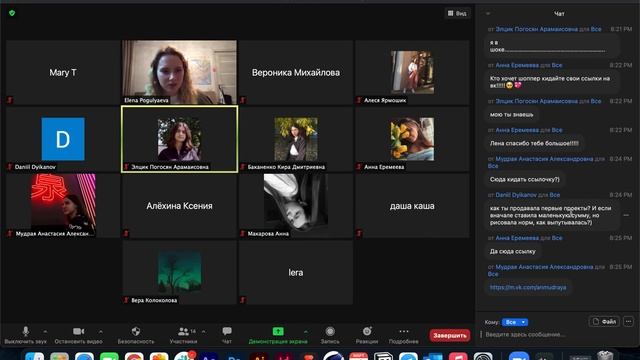
Task: Click message 'мою ты знаешь'
Action: click(511, 115)
